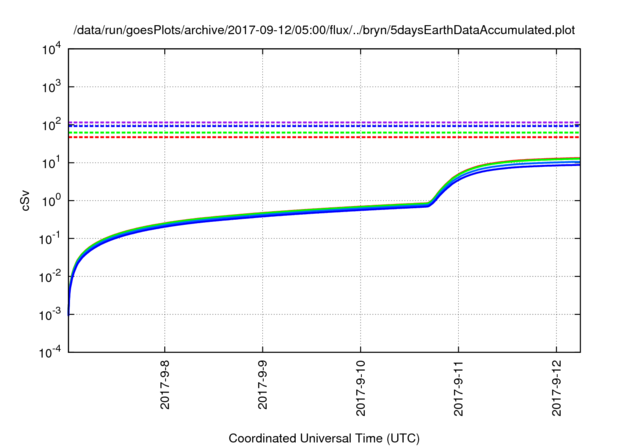The image size is (640, 448).
Task: Select the 2017-9-12 date tick label
Action: (556, 388)
